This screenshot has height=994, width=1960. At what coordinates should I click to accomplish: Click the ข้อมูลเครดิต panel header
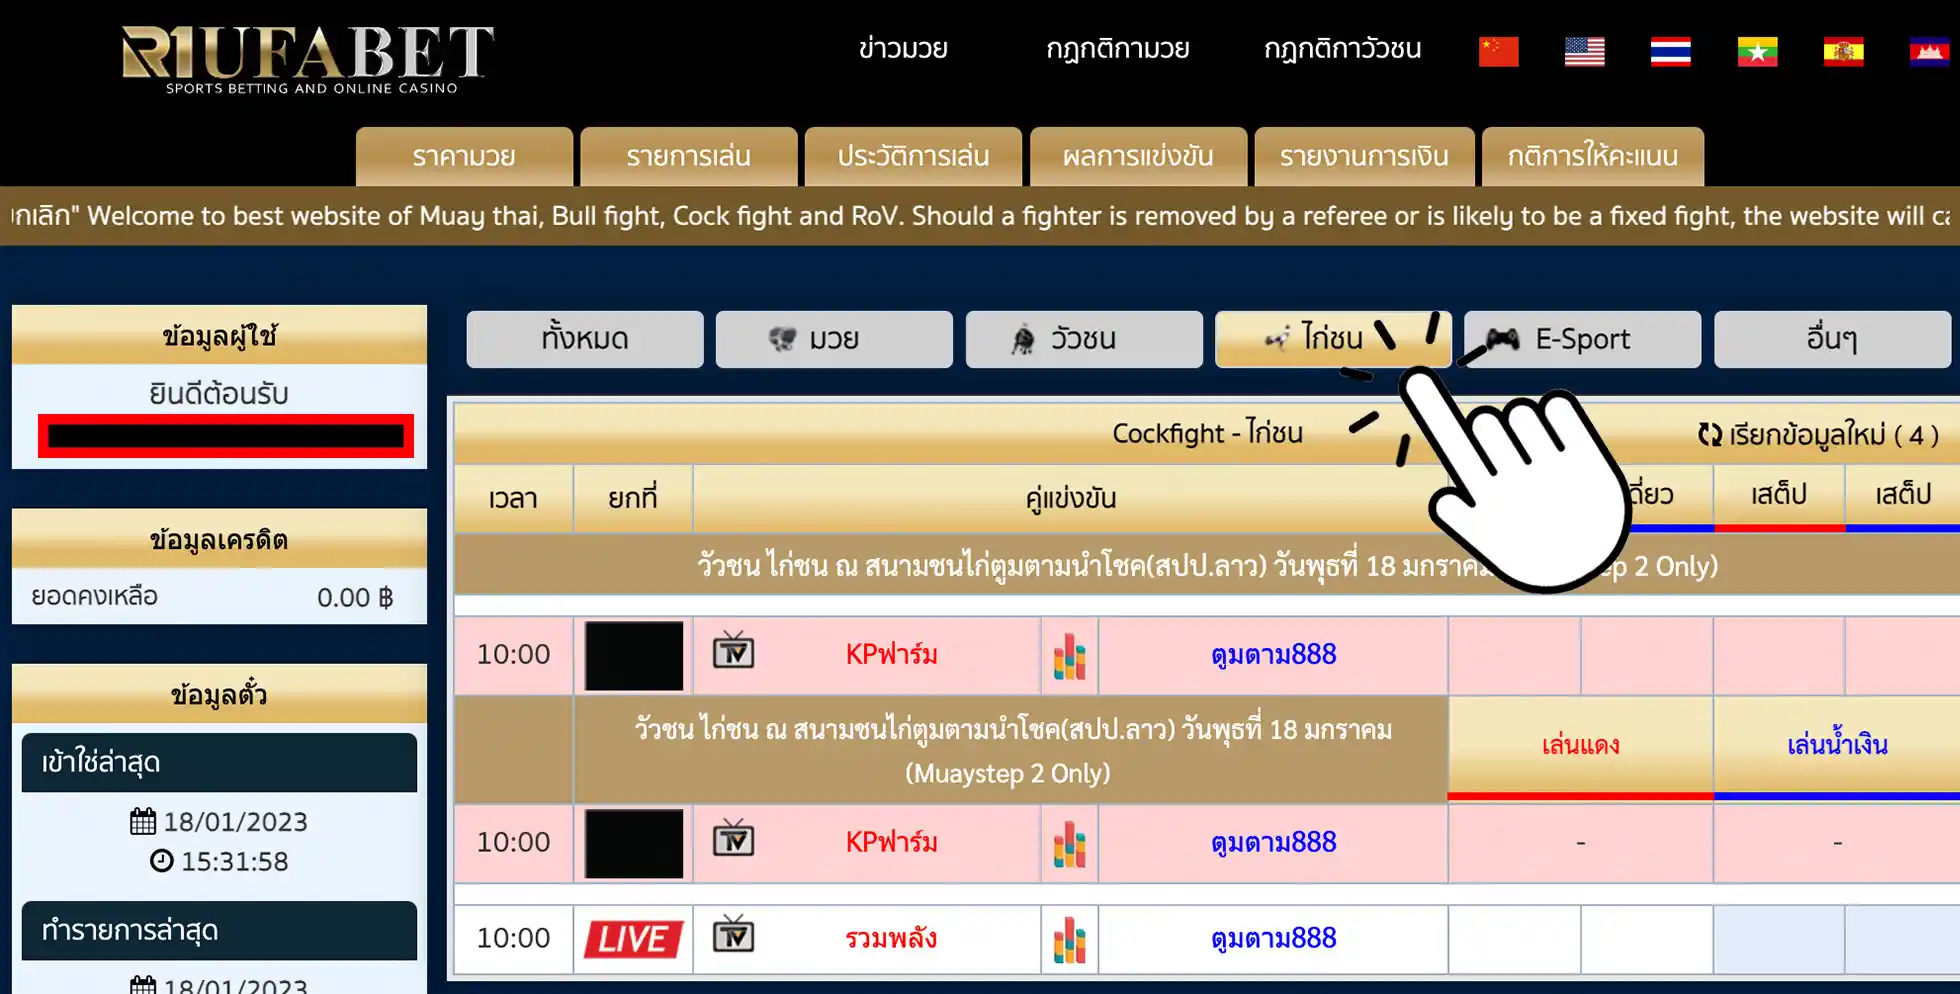219,539
